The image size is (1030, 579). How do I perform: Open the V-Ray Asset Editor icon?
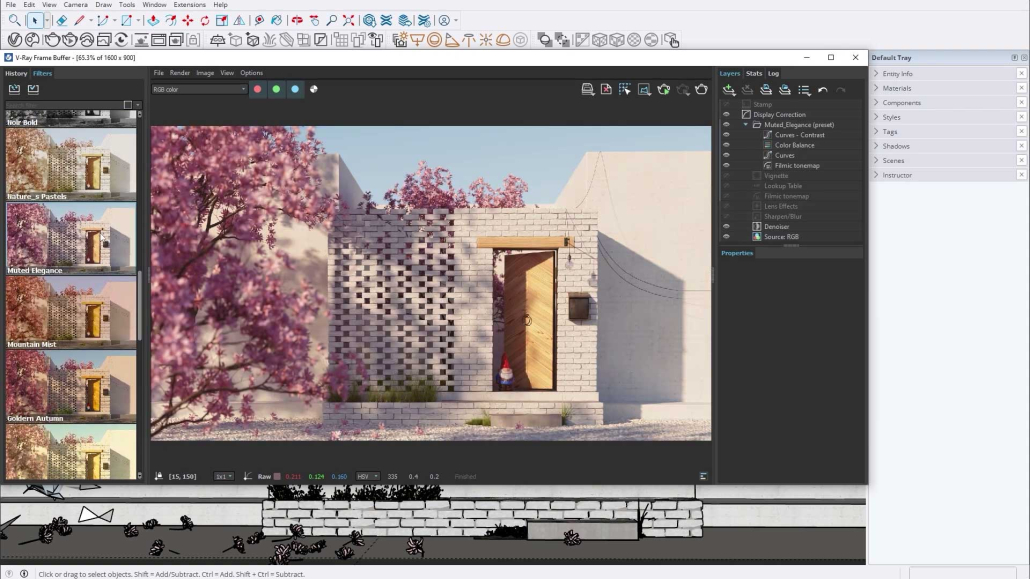14,40
